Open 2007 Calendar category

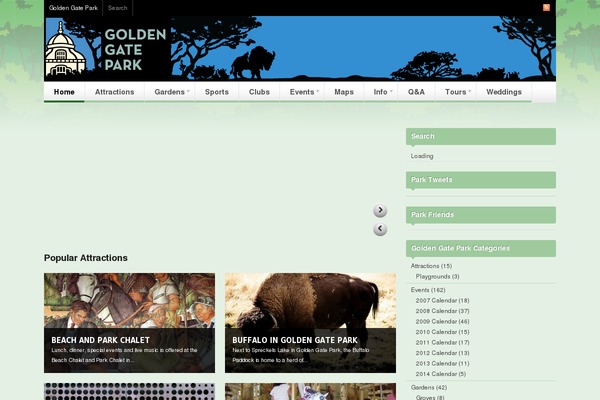click(x=442, y=300)
